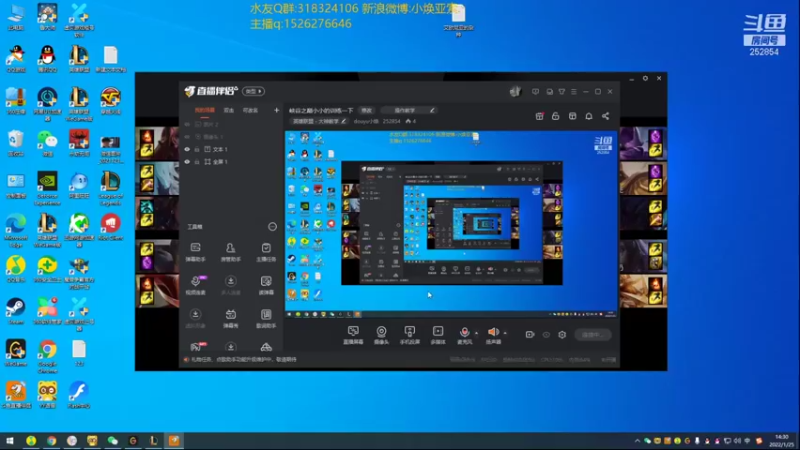800x450 pixels.
Task: Open Chrome from the taskbar
Action: coord(52,441)
